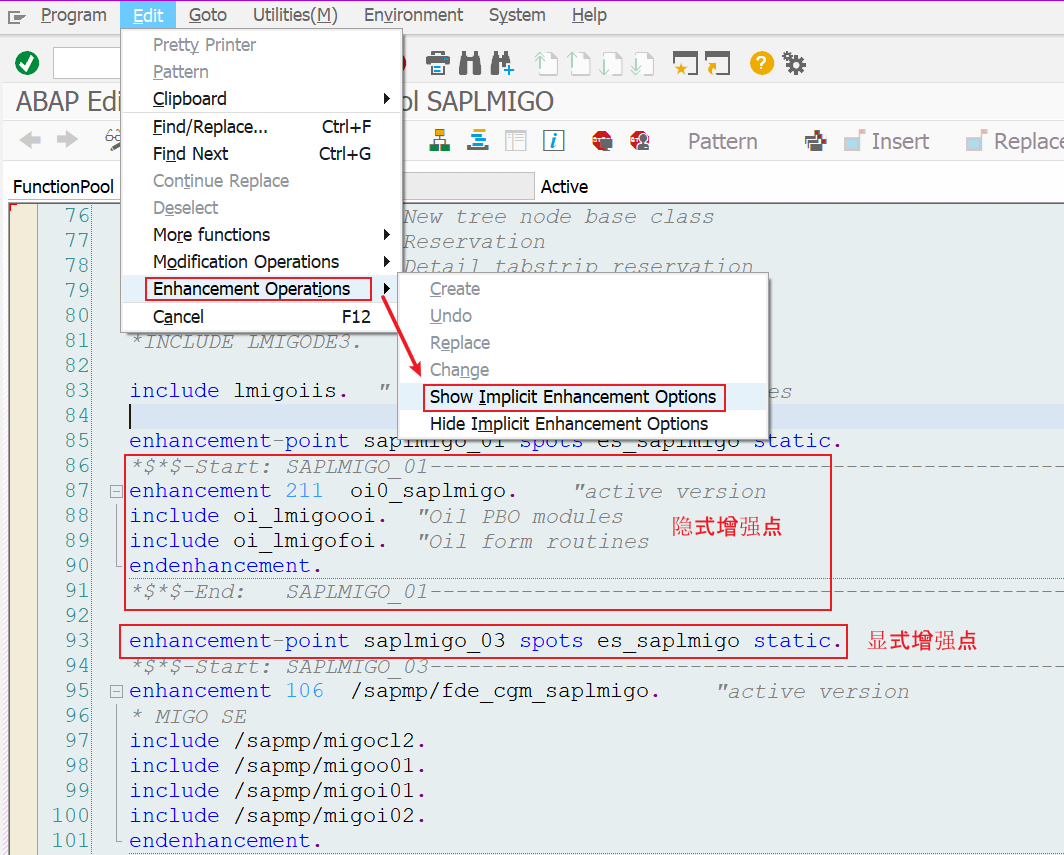The image size is (1064, 855).
Task: Open Help via the yellow question mark
Action: point(761,63)
